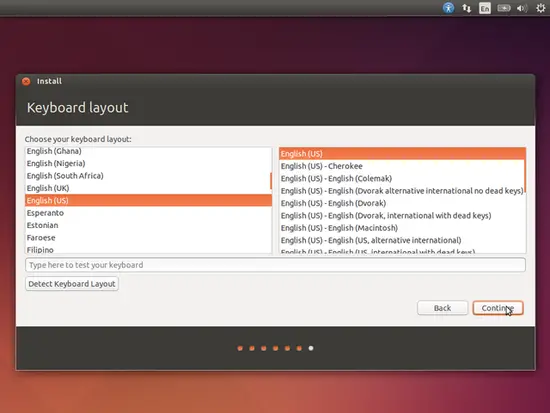Open the system gear menu
The height and width of the screenshot is (413, 550).
(541, 8)
